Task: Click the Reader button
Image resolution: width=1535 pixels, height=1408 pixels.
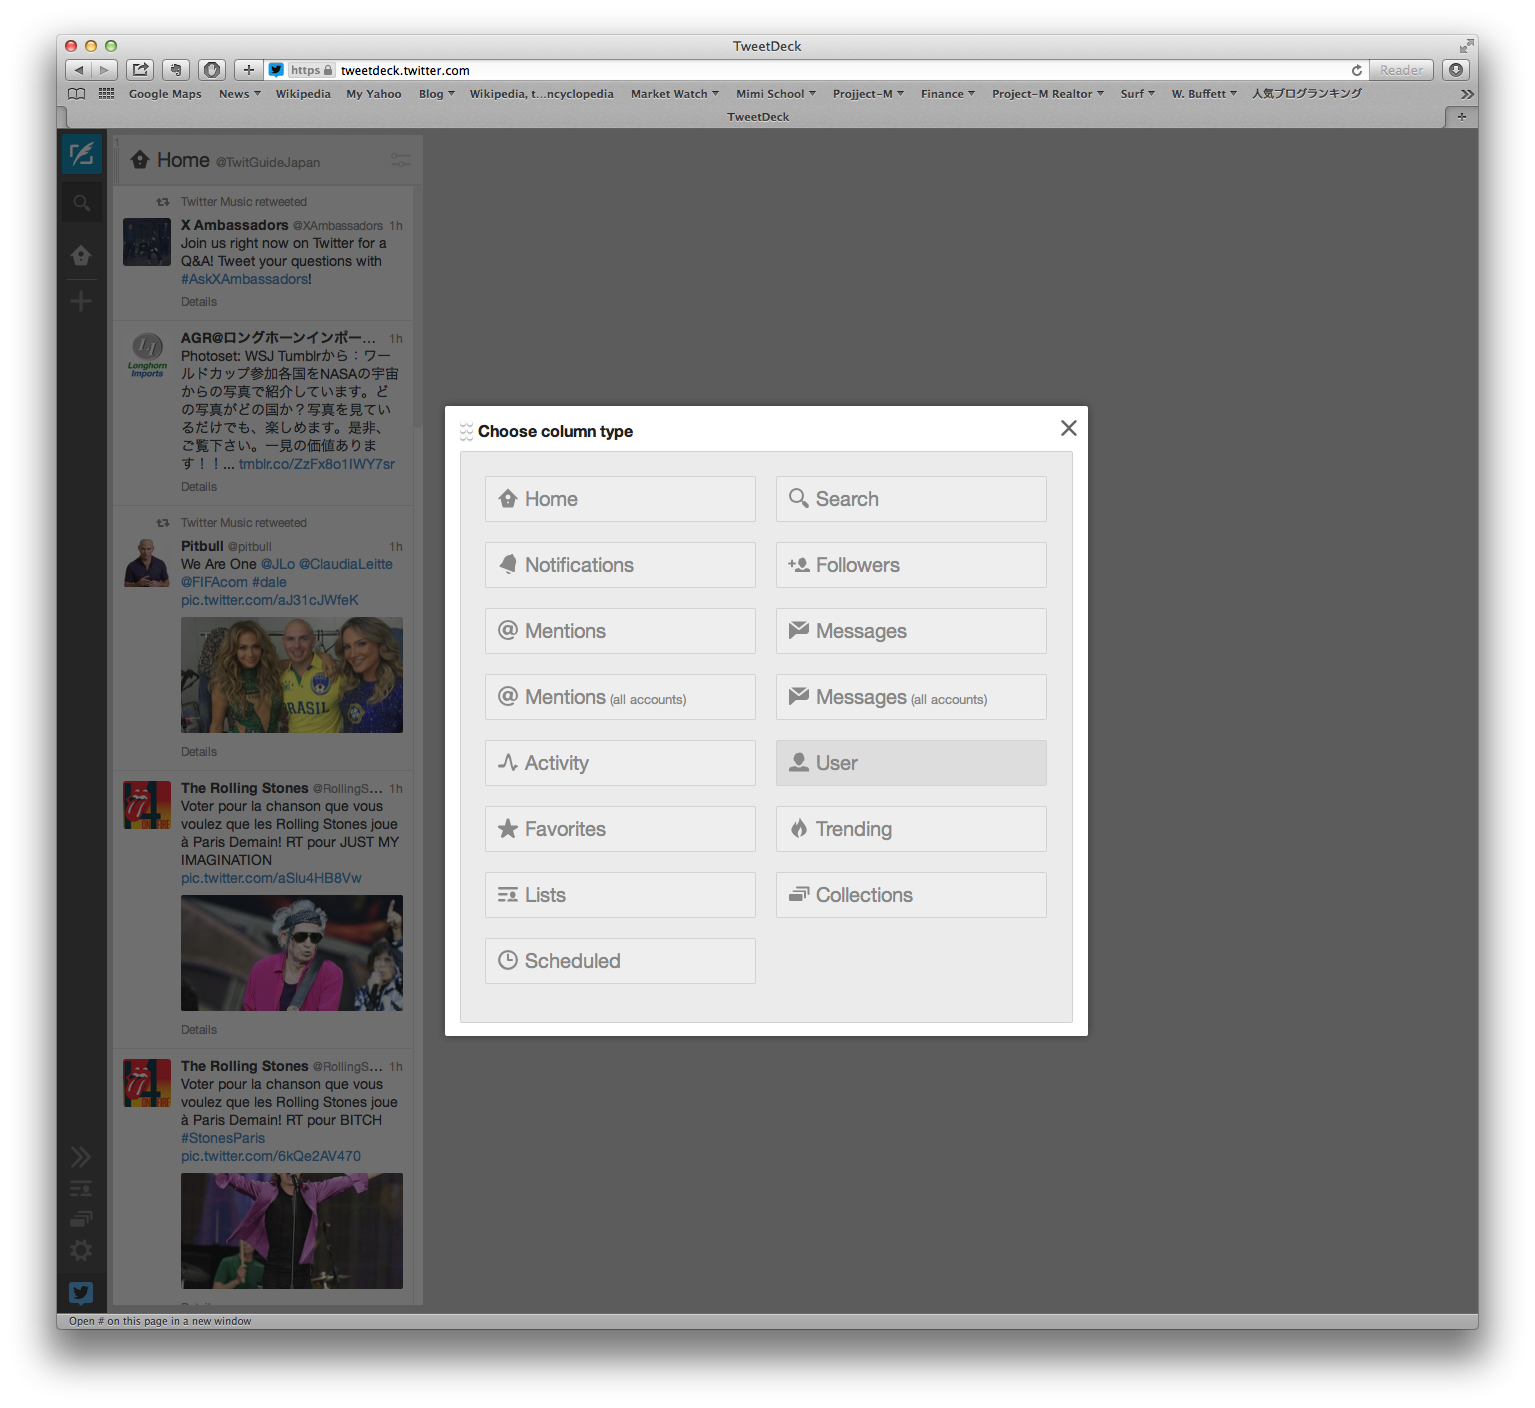Action: coord(1401,70)
